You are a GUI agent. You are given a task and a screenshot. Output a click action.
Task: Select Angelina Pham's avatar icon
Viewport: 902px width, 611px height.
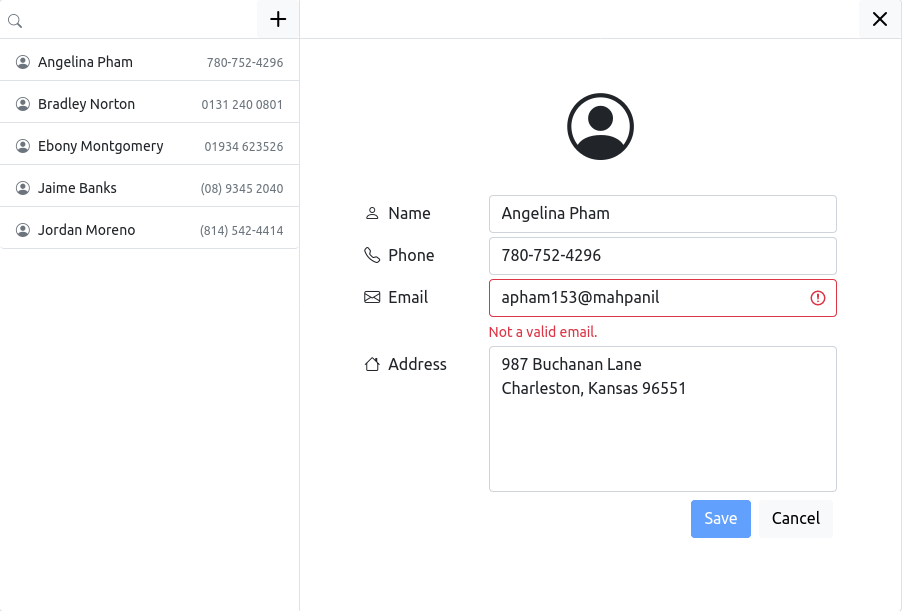[x=22, y=61]
